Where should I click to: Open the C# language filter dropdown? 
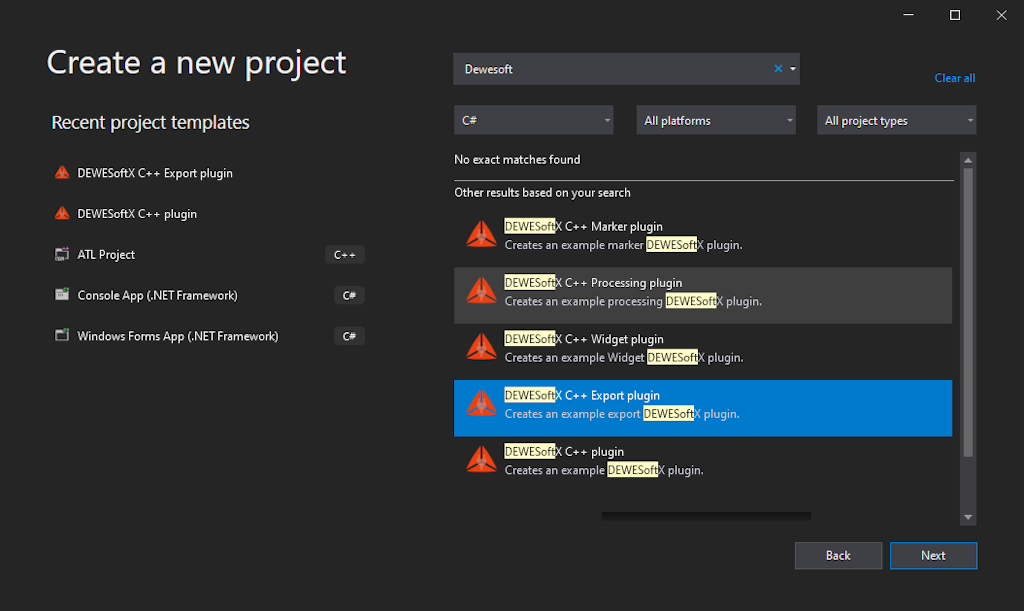pyautogui.click(x=534, y=120)
